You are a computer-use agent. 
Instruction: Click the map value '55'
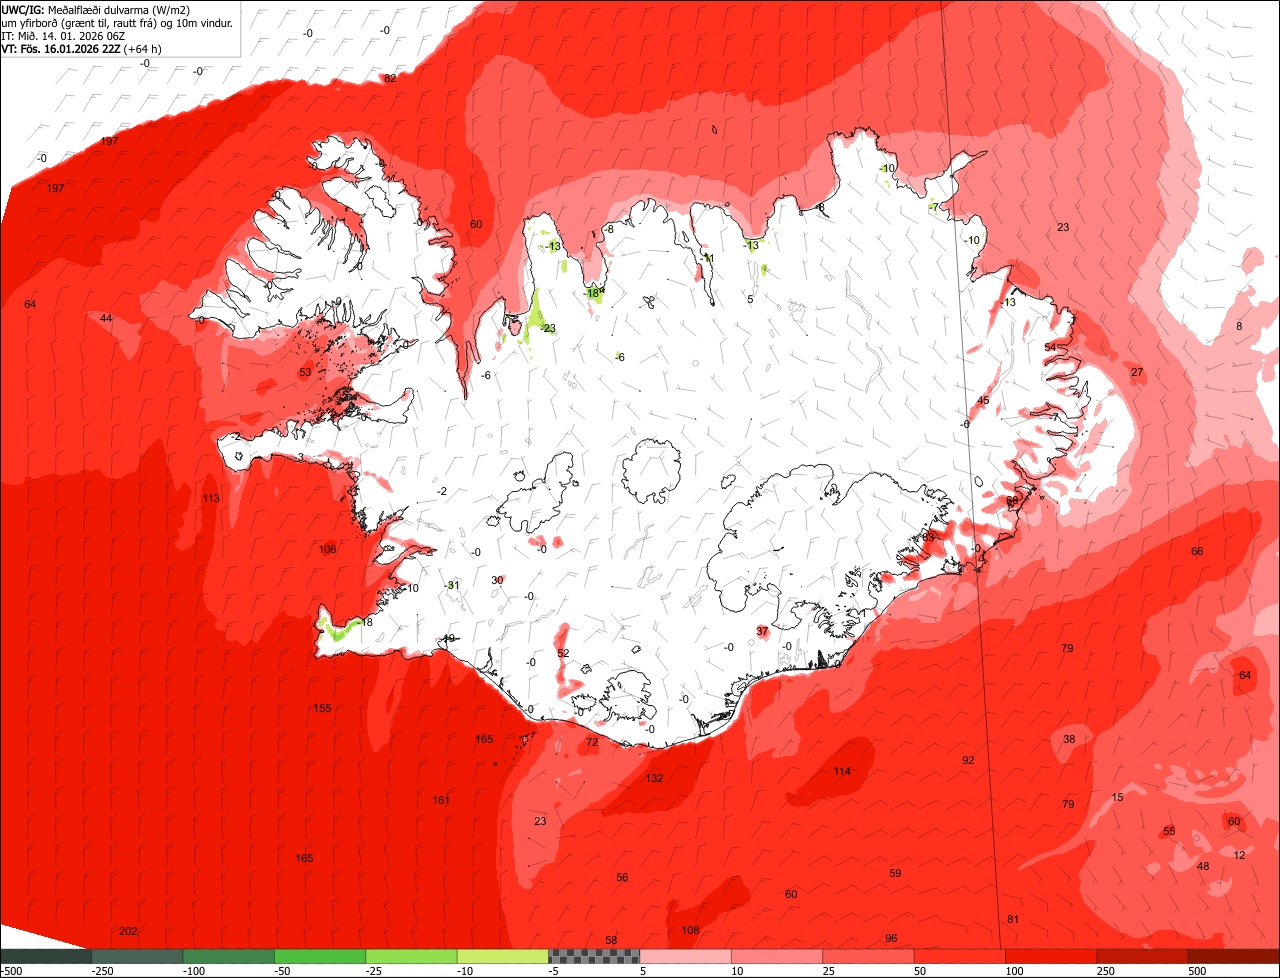pos(1169,832)
